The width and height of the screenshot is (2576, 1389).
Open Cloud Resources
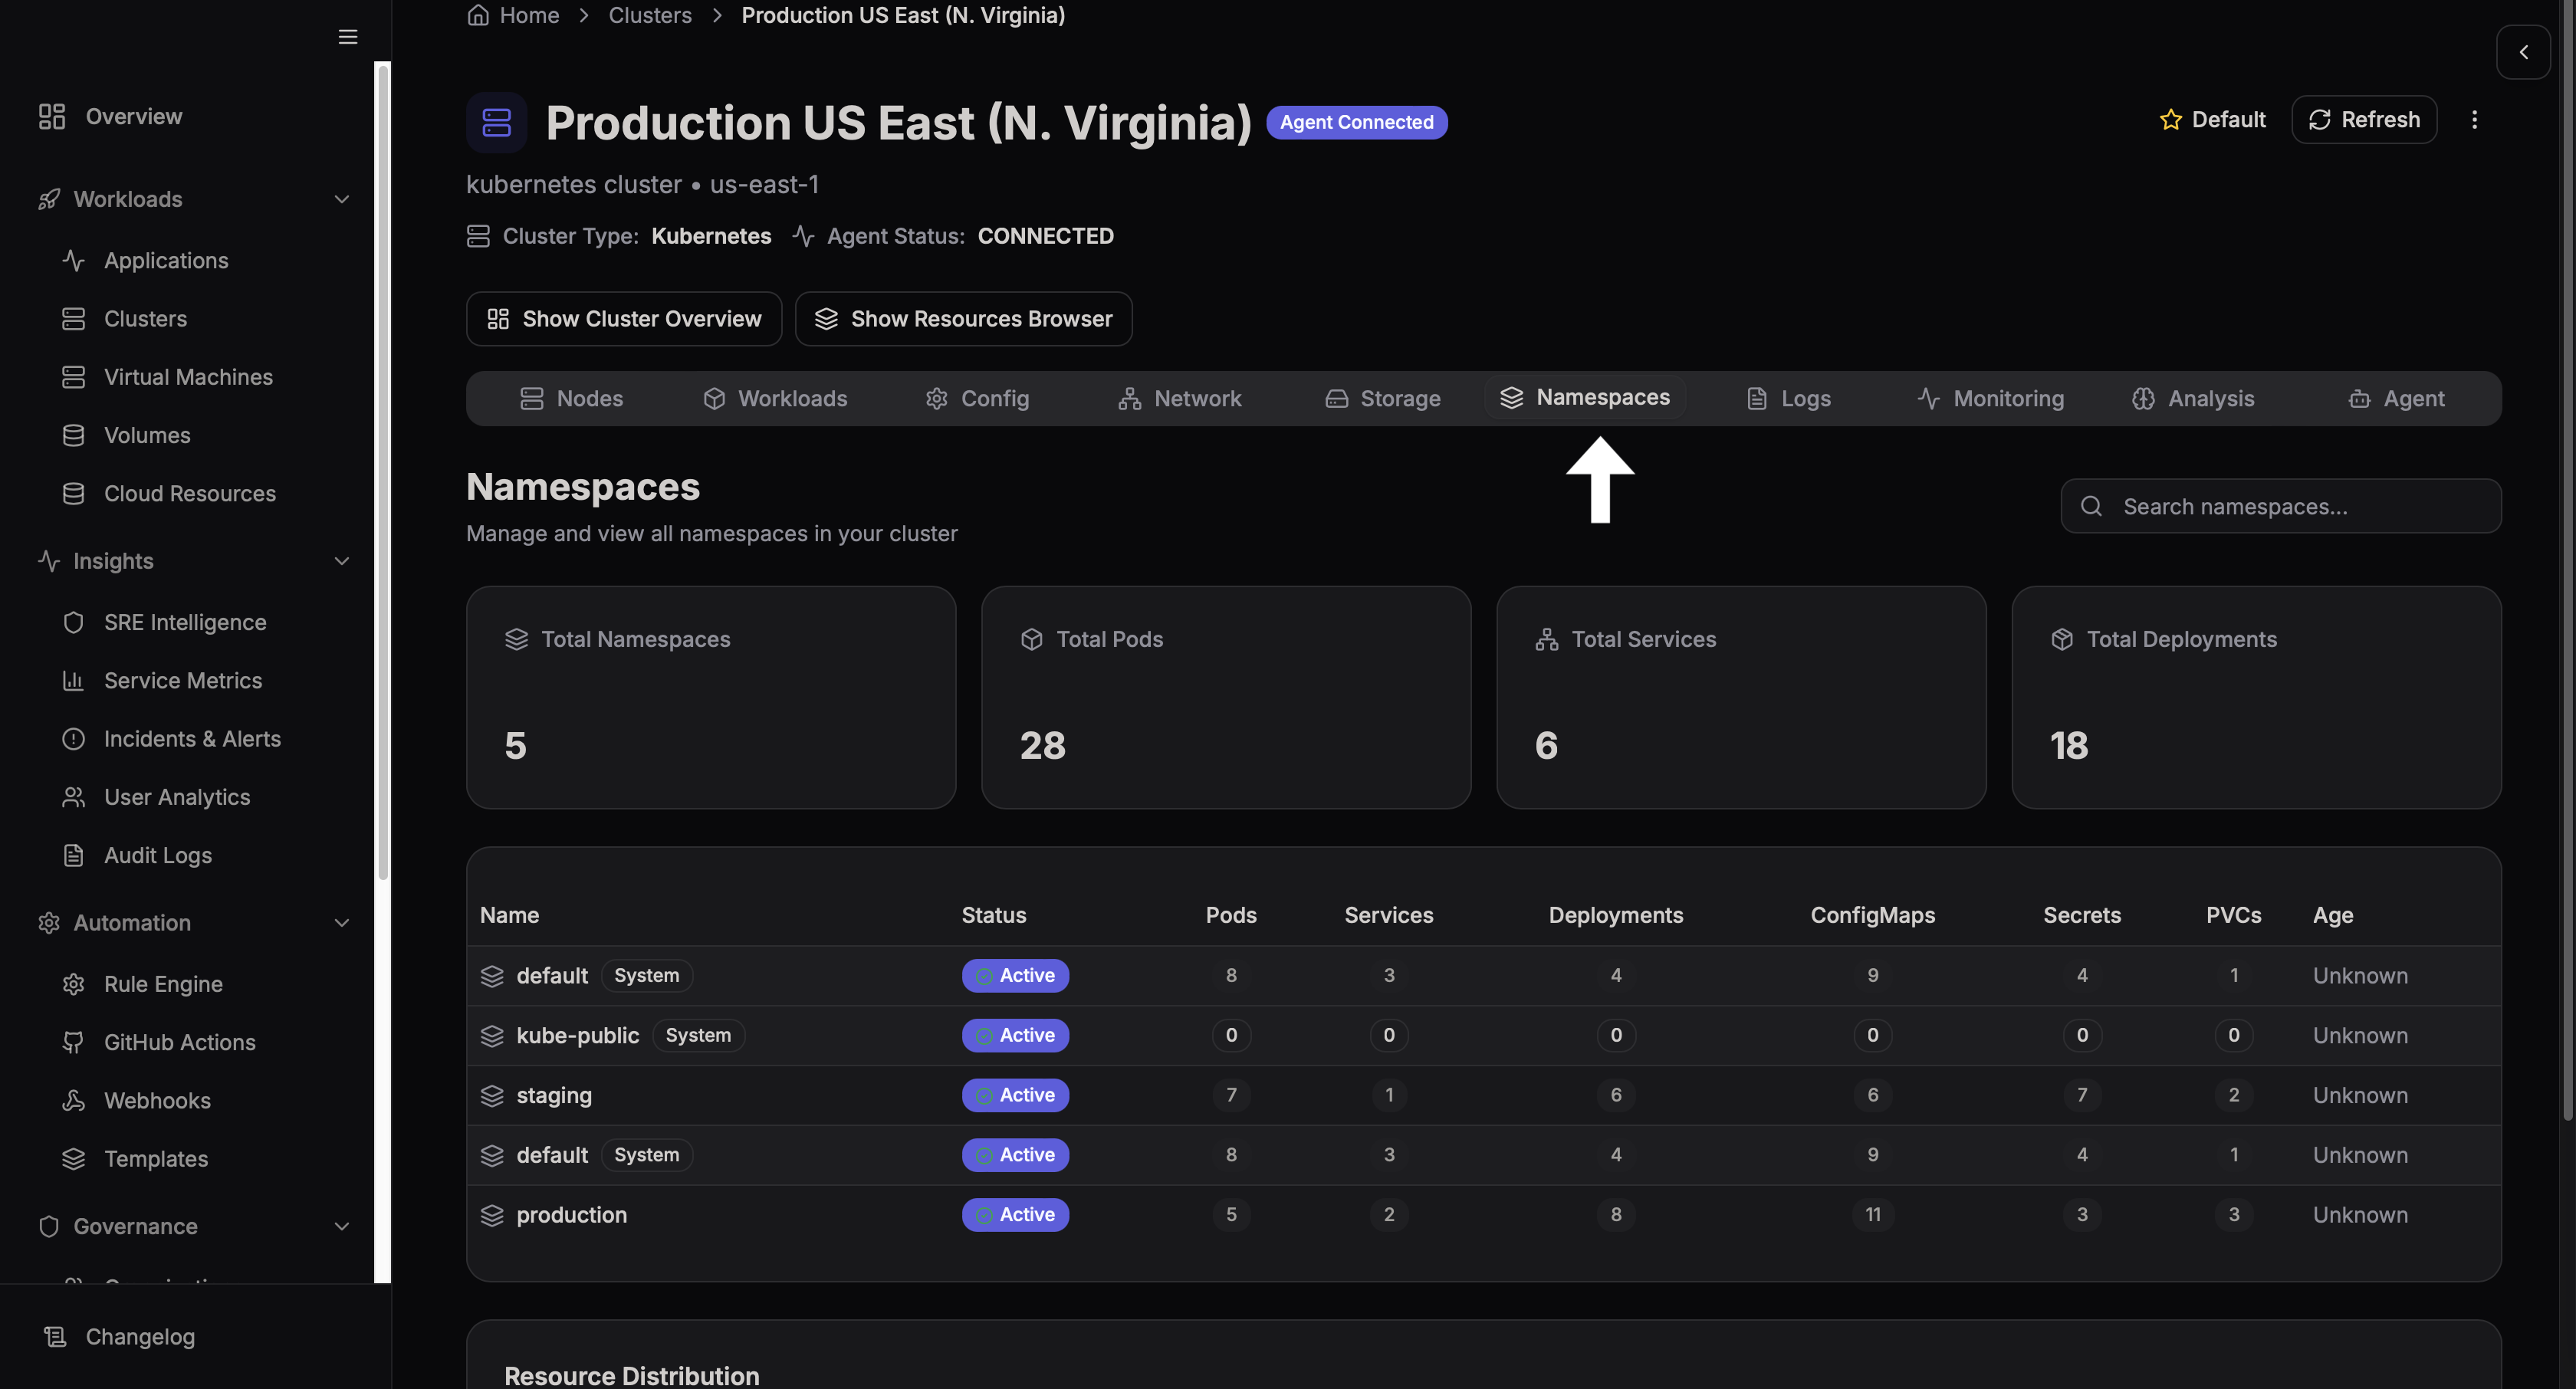tap(189, 493)
